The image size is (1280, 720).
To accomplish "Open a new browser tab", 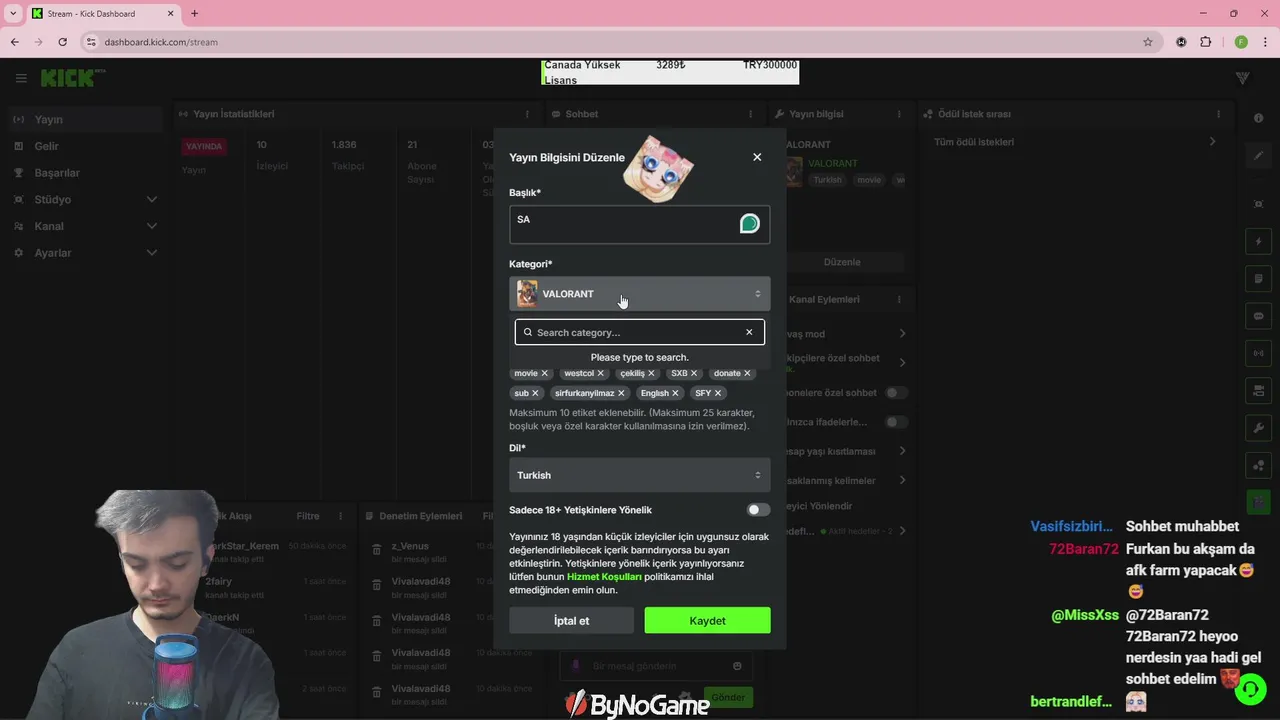I will coord(194,14).
